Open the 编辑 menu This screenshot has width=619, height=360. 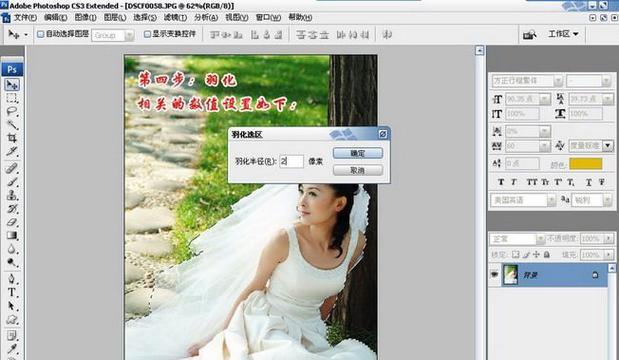[55, 17]
